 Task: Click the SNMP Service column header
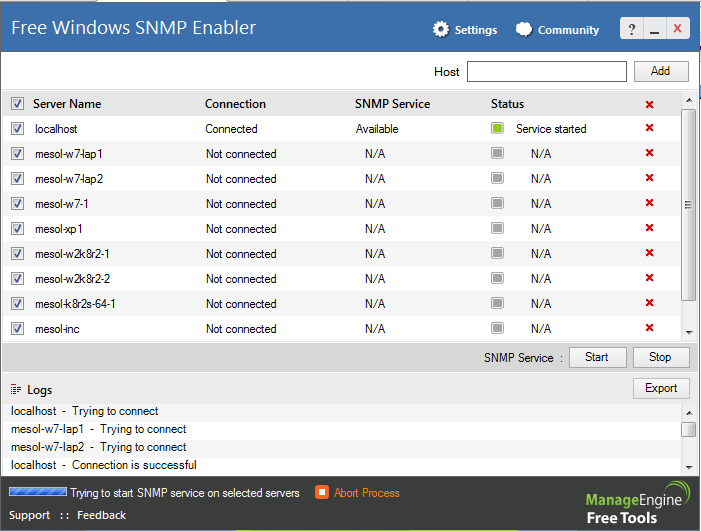393,104
